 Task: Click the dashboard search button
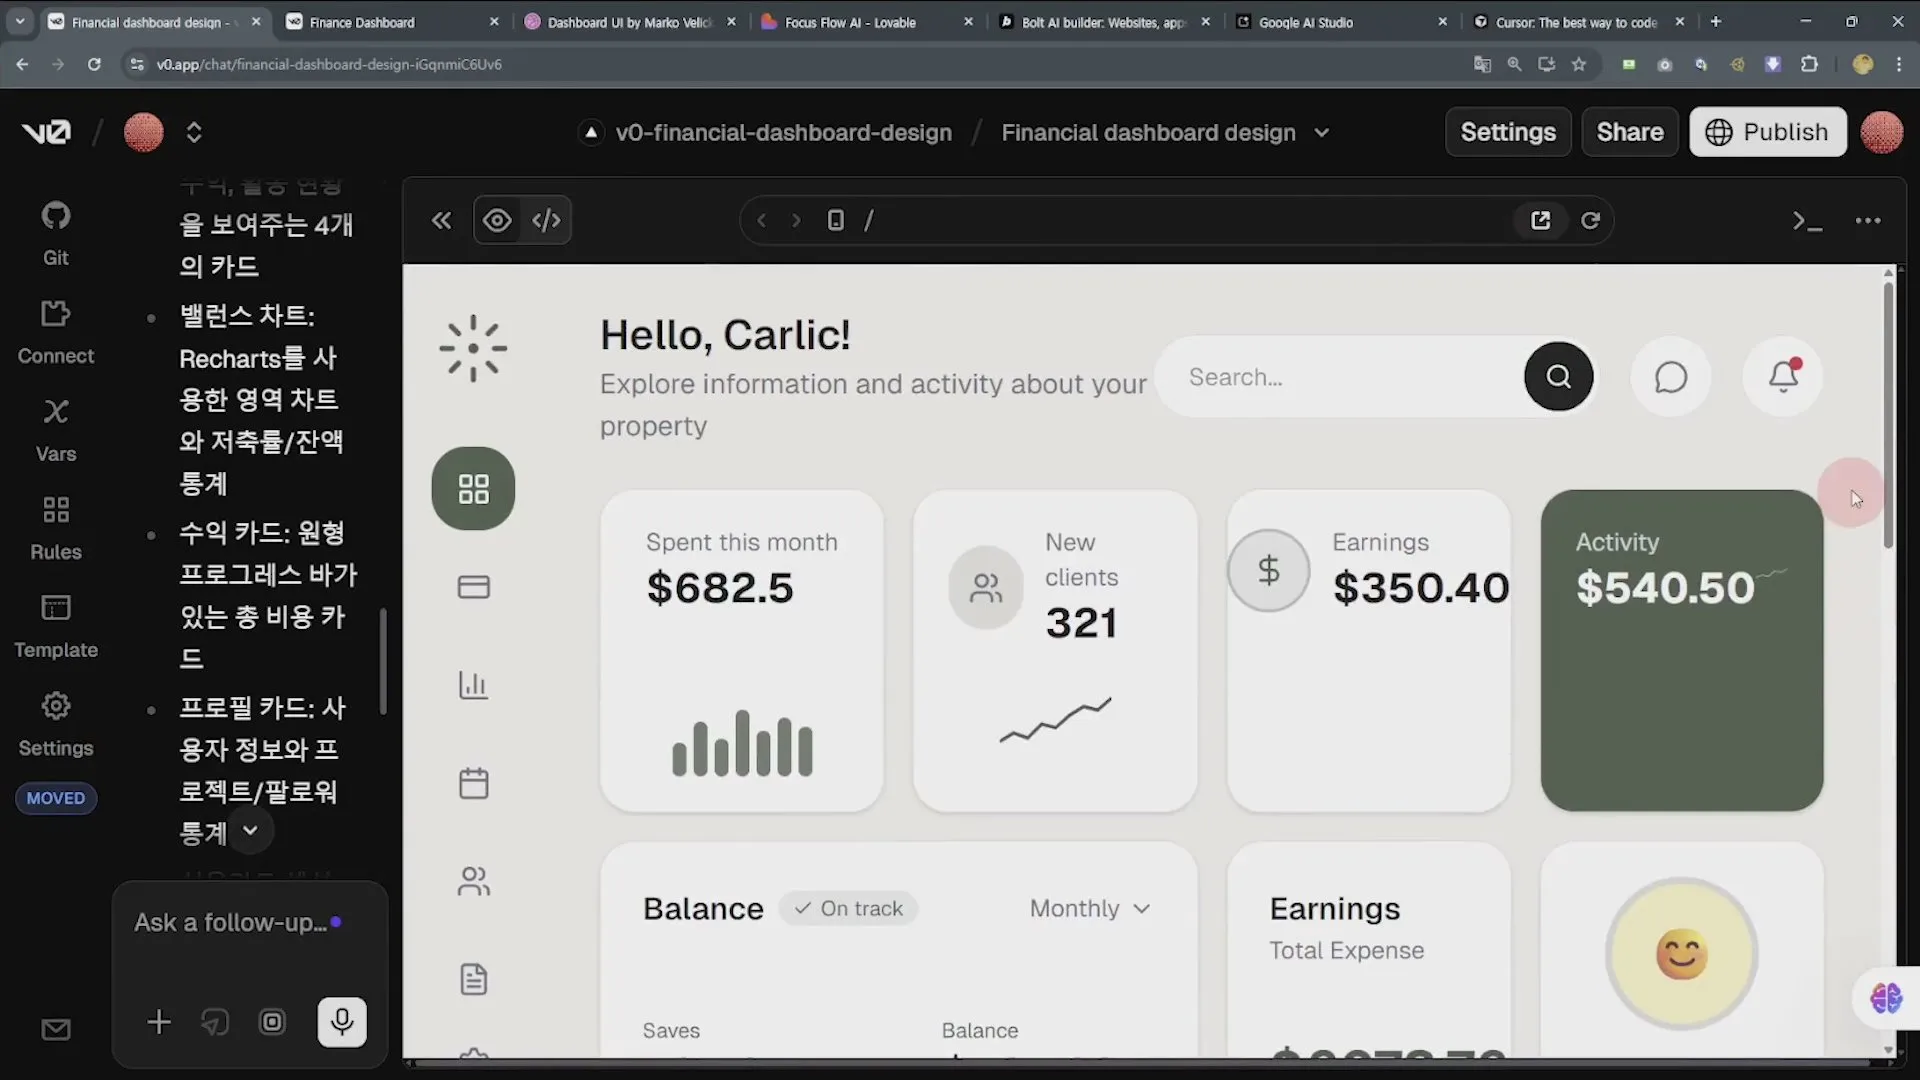[1558, 376]
